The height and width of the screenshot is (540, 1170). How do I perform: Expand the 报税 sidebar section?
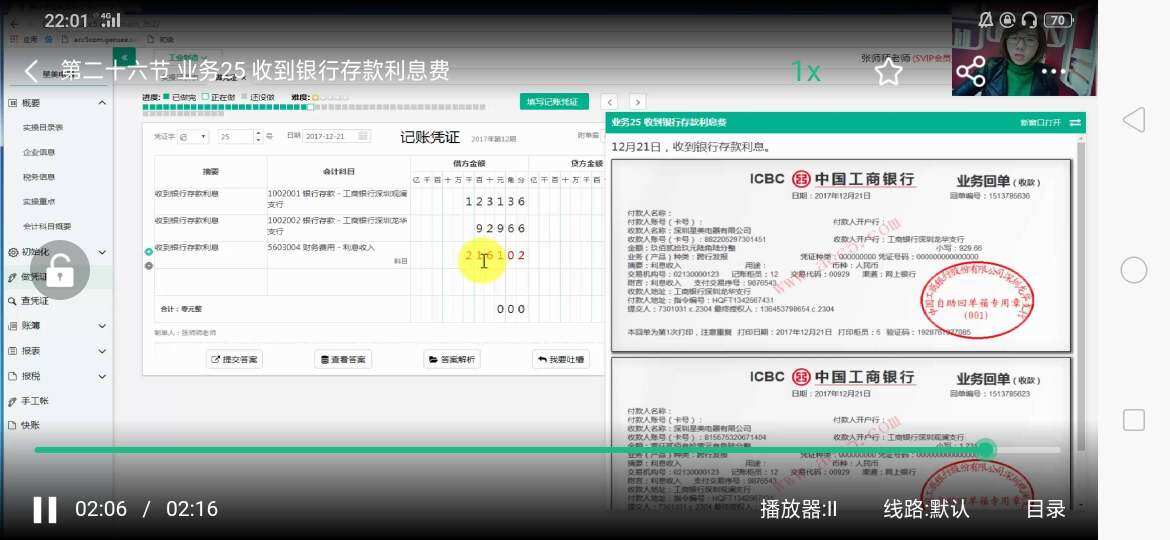coord(102,376)
